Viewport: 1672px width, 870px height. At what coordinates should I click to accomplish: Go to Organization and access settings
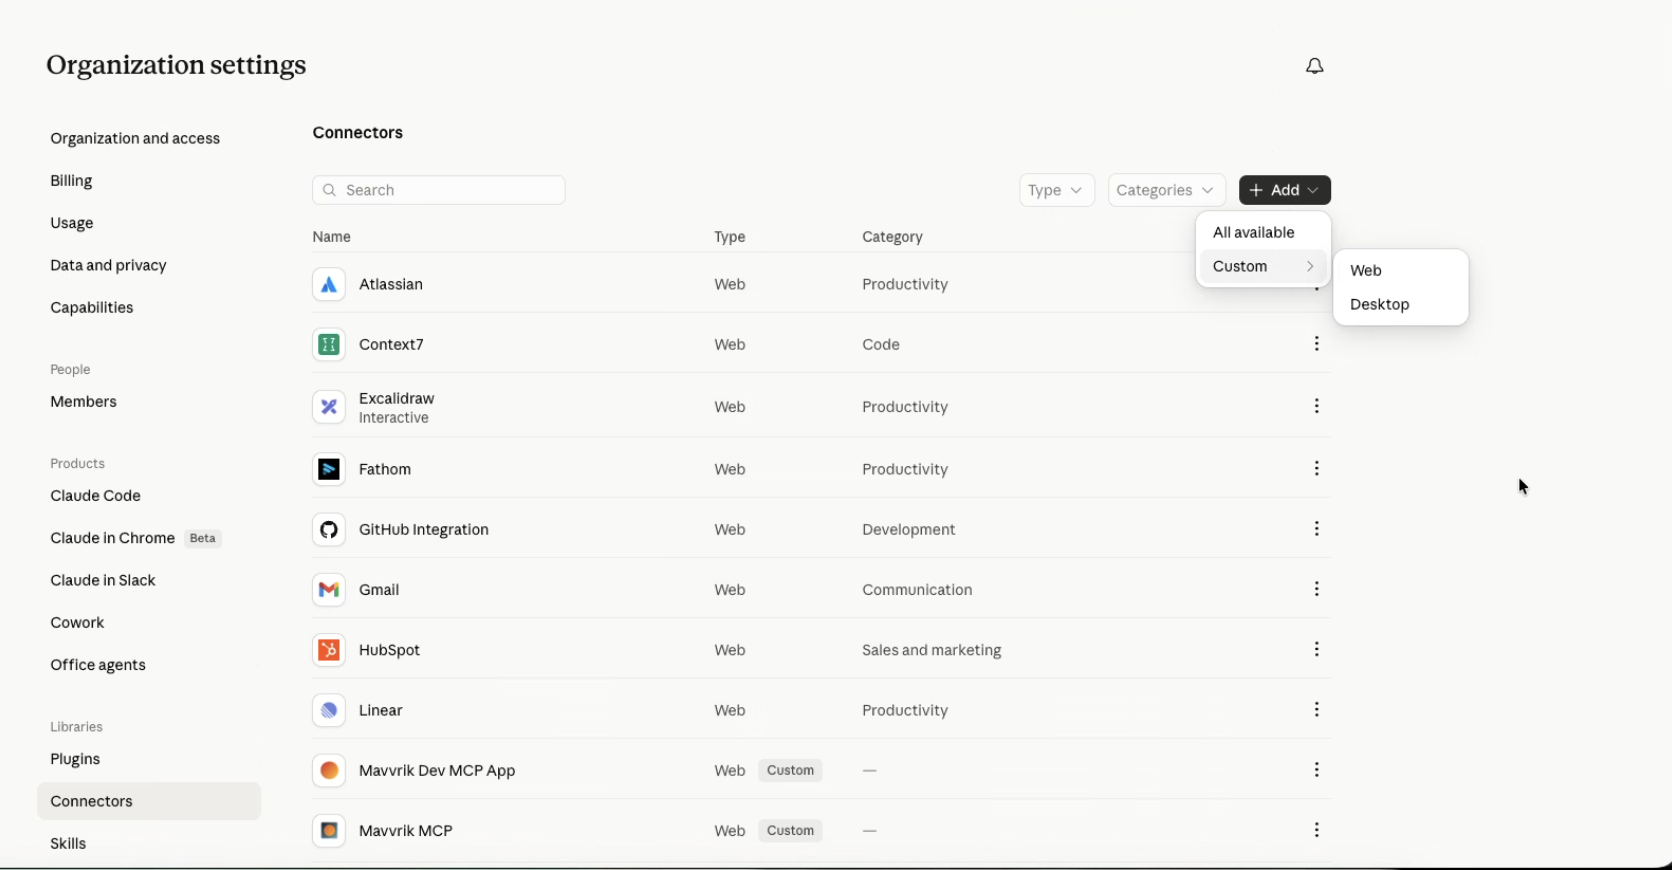point(135,139)
